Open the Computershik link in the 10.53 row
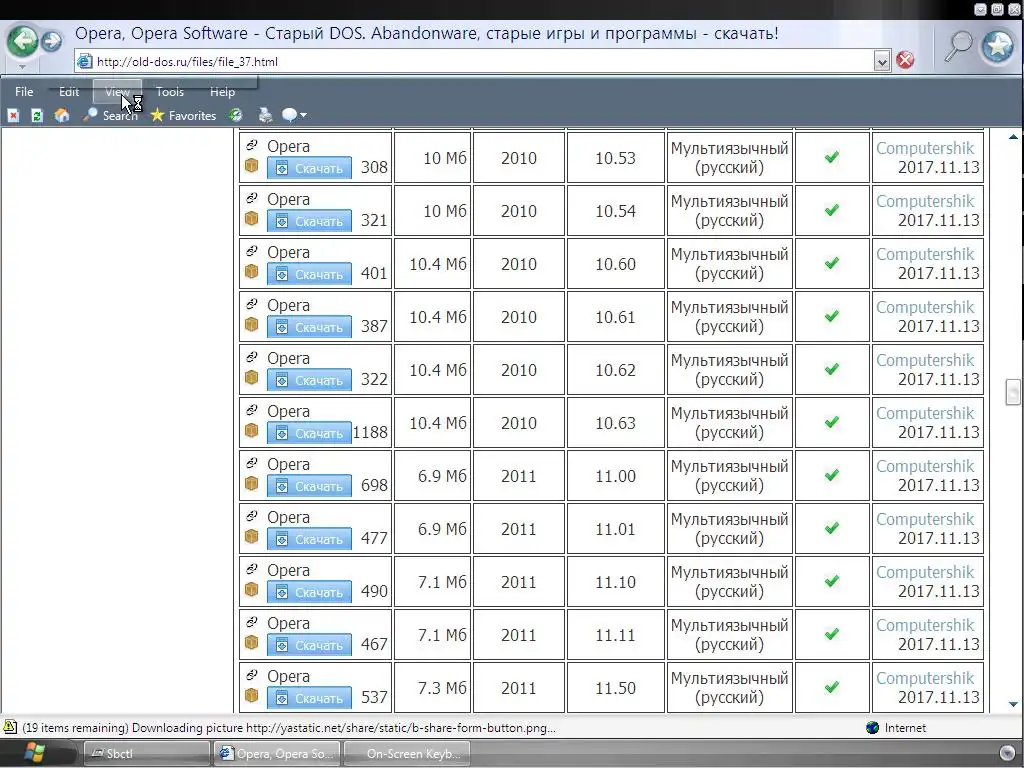Image resolution: width=1024 pixels, height=768 pixels. pos(925,148)
